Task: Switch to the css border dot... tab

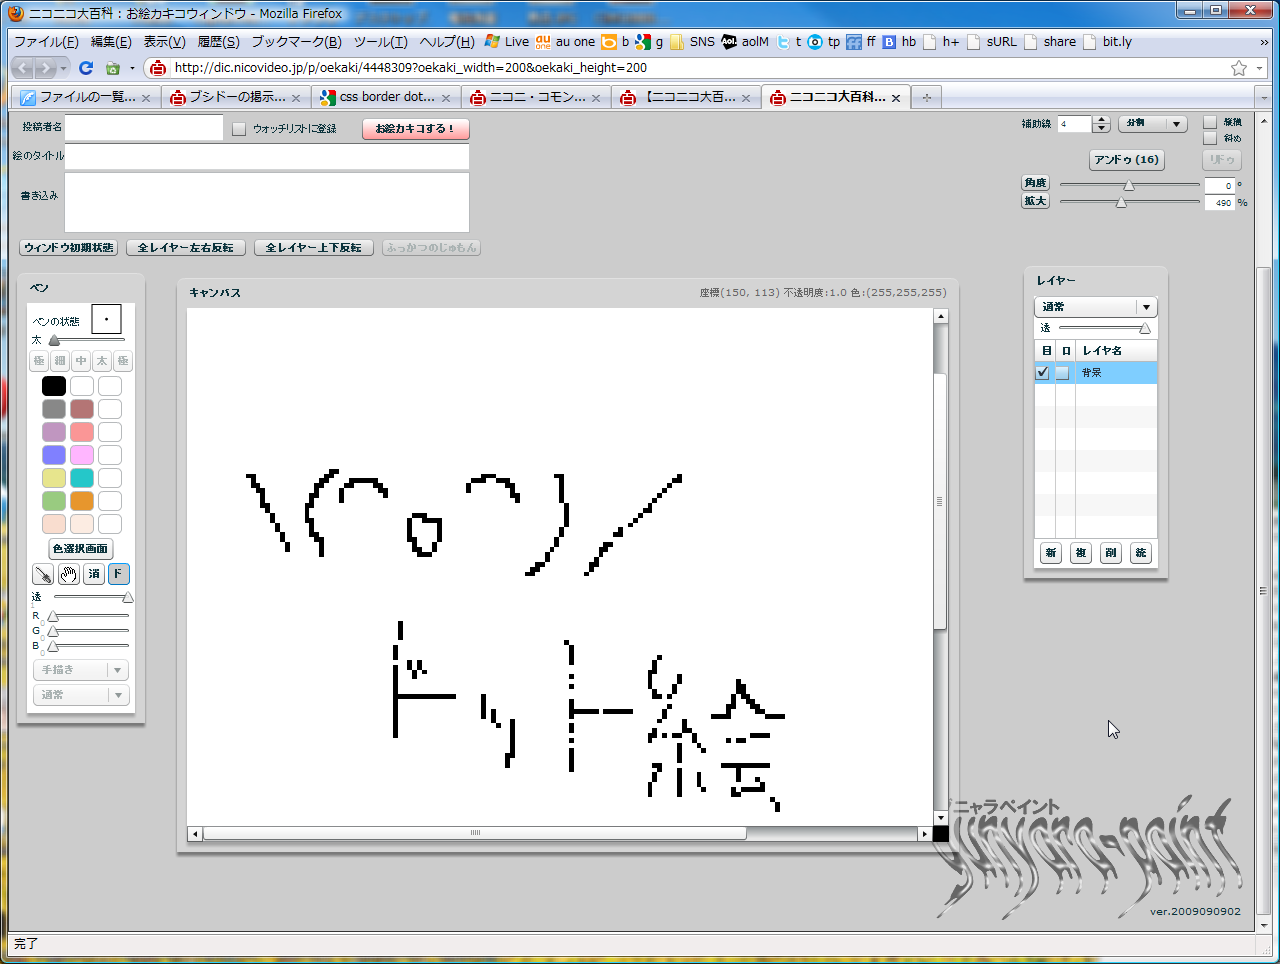Action: coord(385,97)
